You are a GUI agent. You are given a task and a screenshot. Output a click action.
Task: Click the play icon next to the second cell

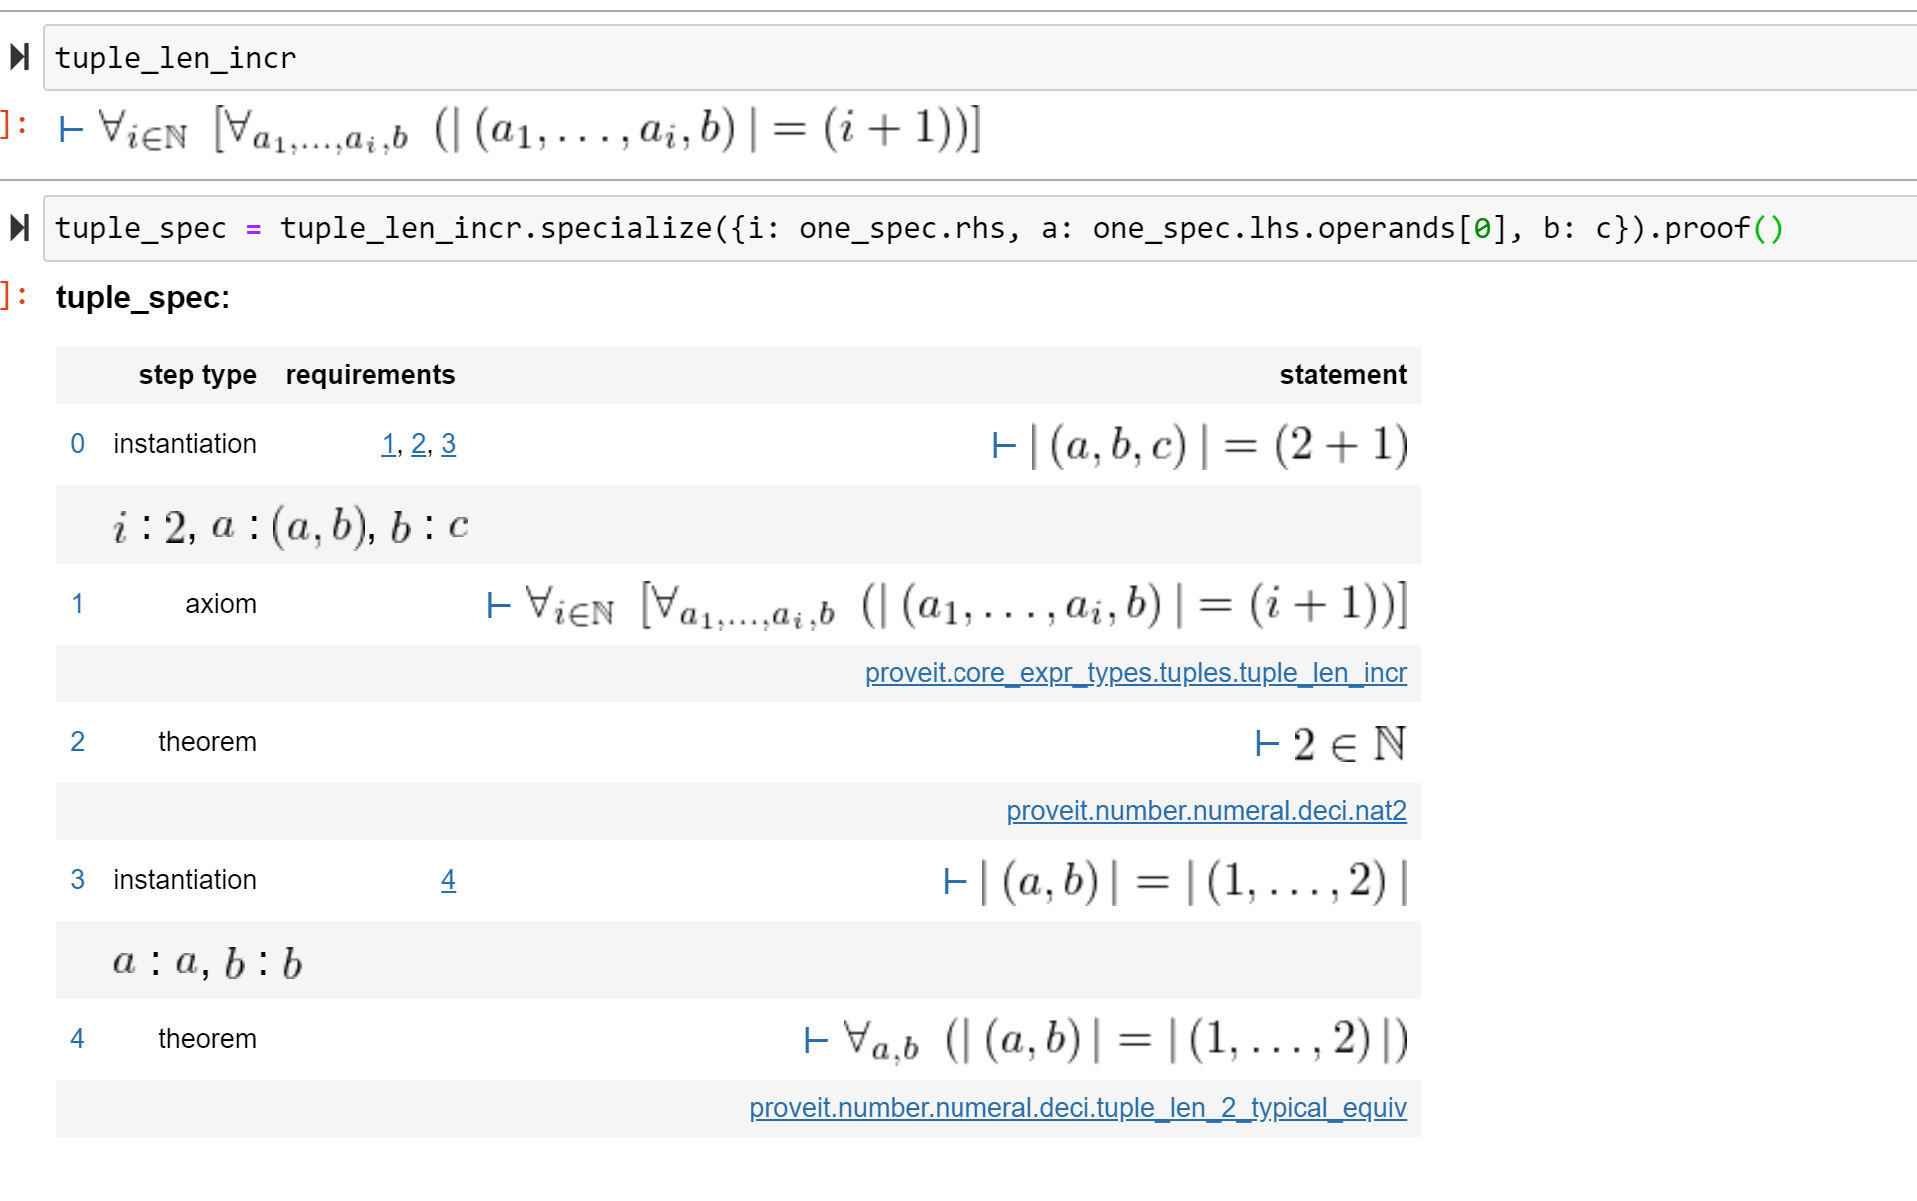click(19, 228)
